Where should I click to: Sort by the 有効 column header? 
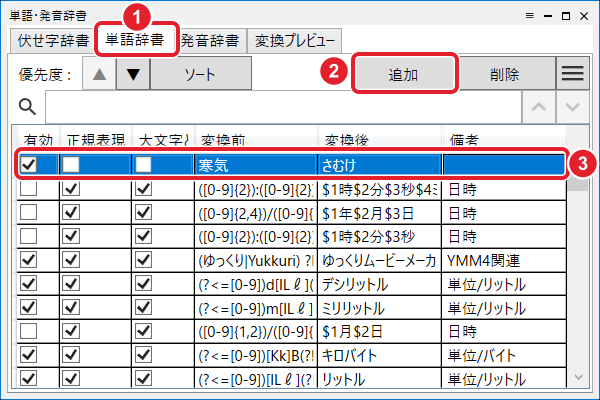click(38, 139)
